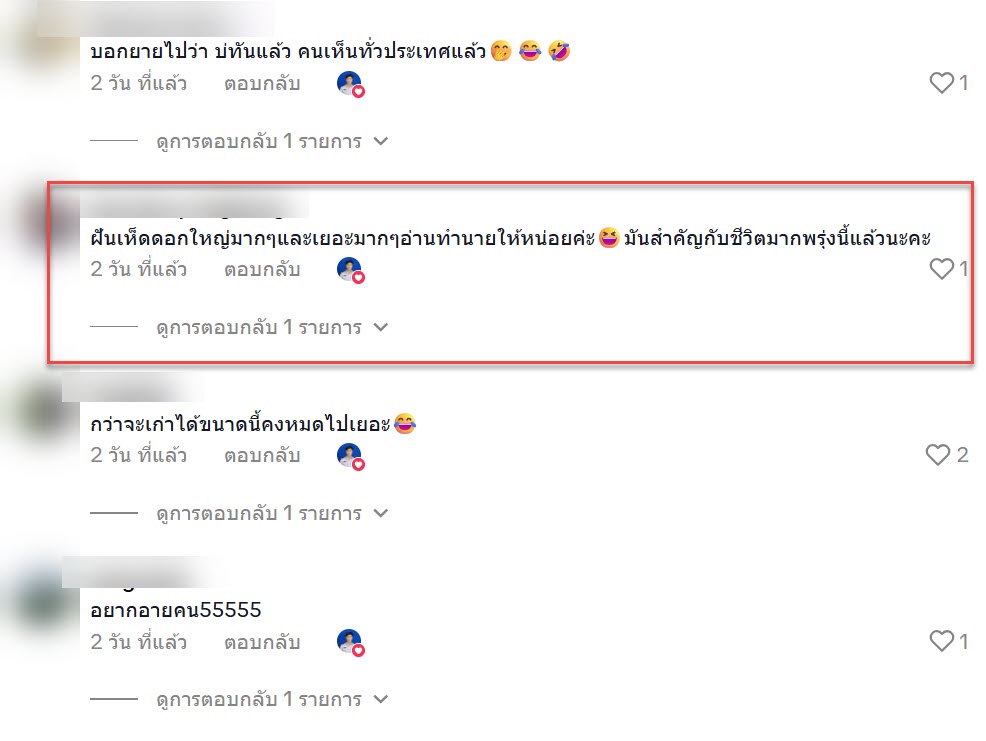Open creator-liked avatar on the กว่าจะเก่าได้ขนาดนี้ comment
This screenshot has width=986, height=741.
point(351,457)
